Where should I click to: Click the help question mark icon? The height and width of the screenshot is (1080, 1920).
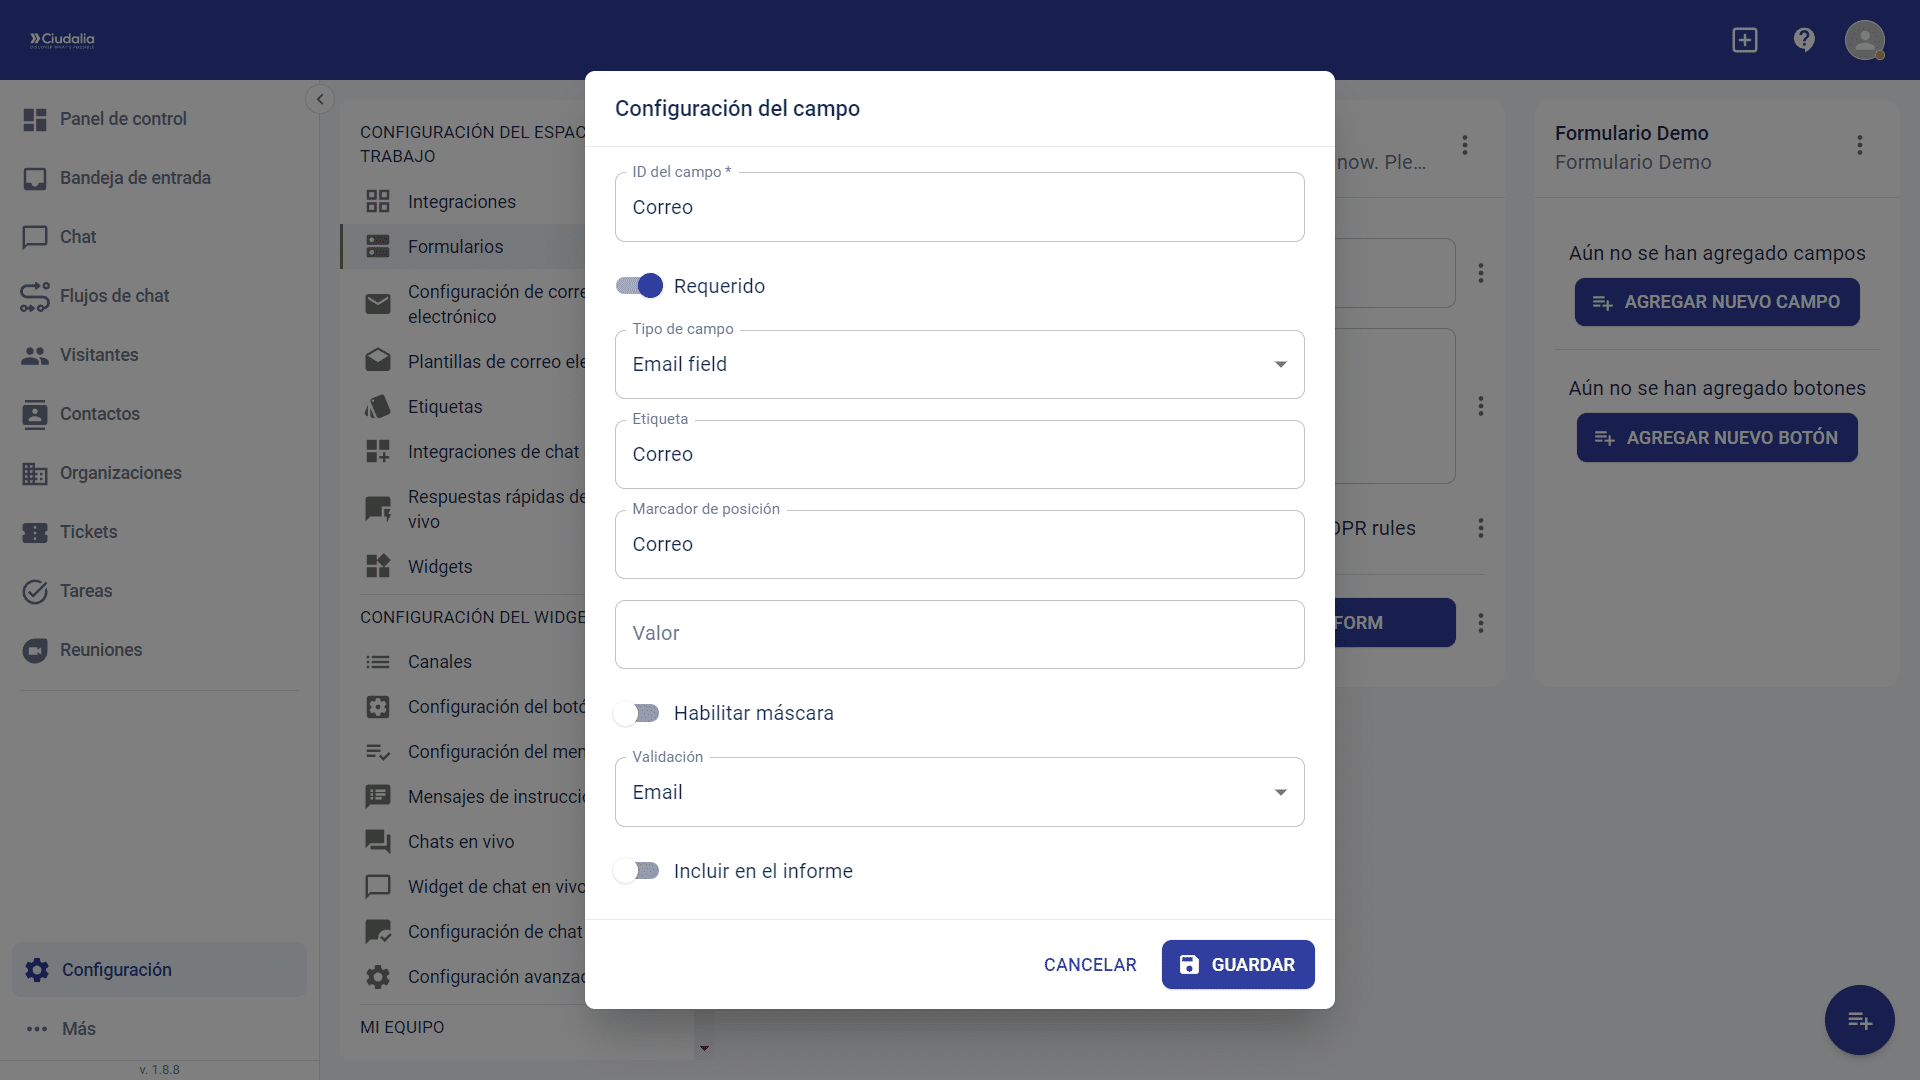[1804, 40]
